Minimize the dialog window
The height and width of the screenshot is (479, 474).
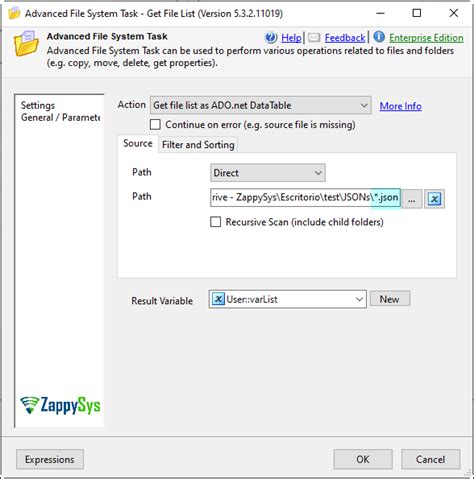380,13
